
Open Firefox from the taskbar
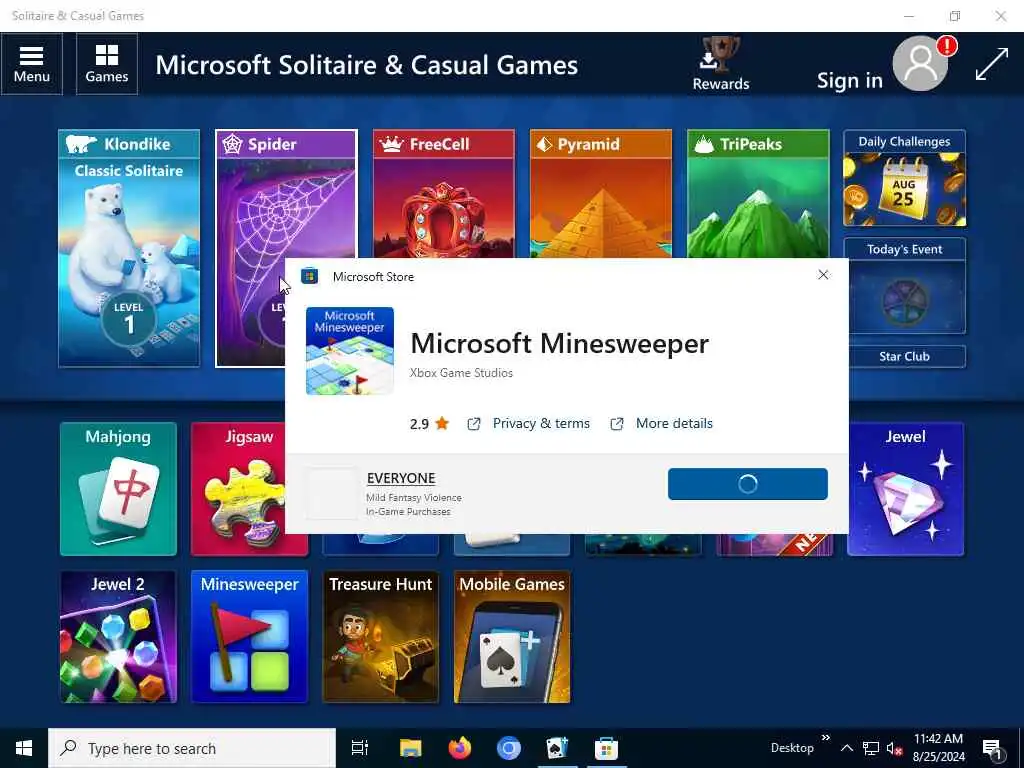pyautogui.click(x=460, y=748)
